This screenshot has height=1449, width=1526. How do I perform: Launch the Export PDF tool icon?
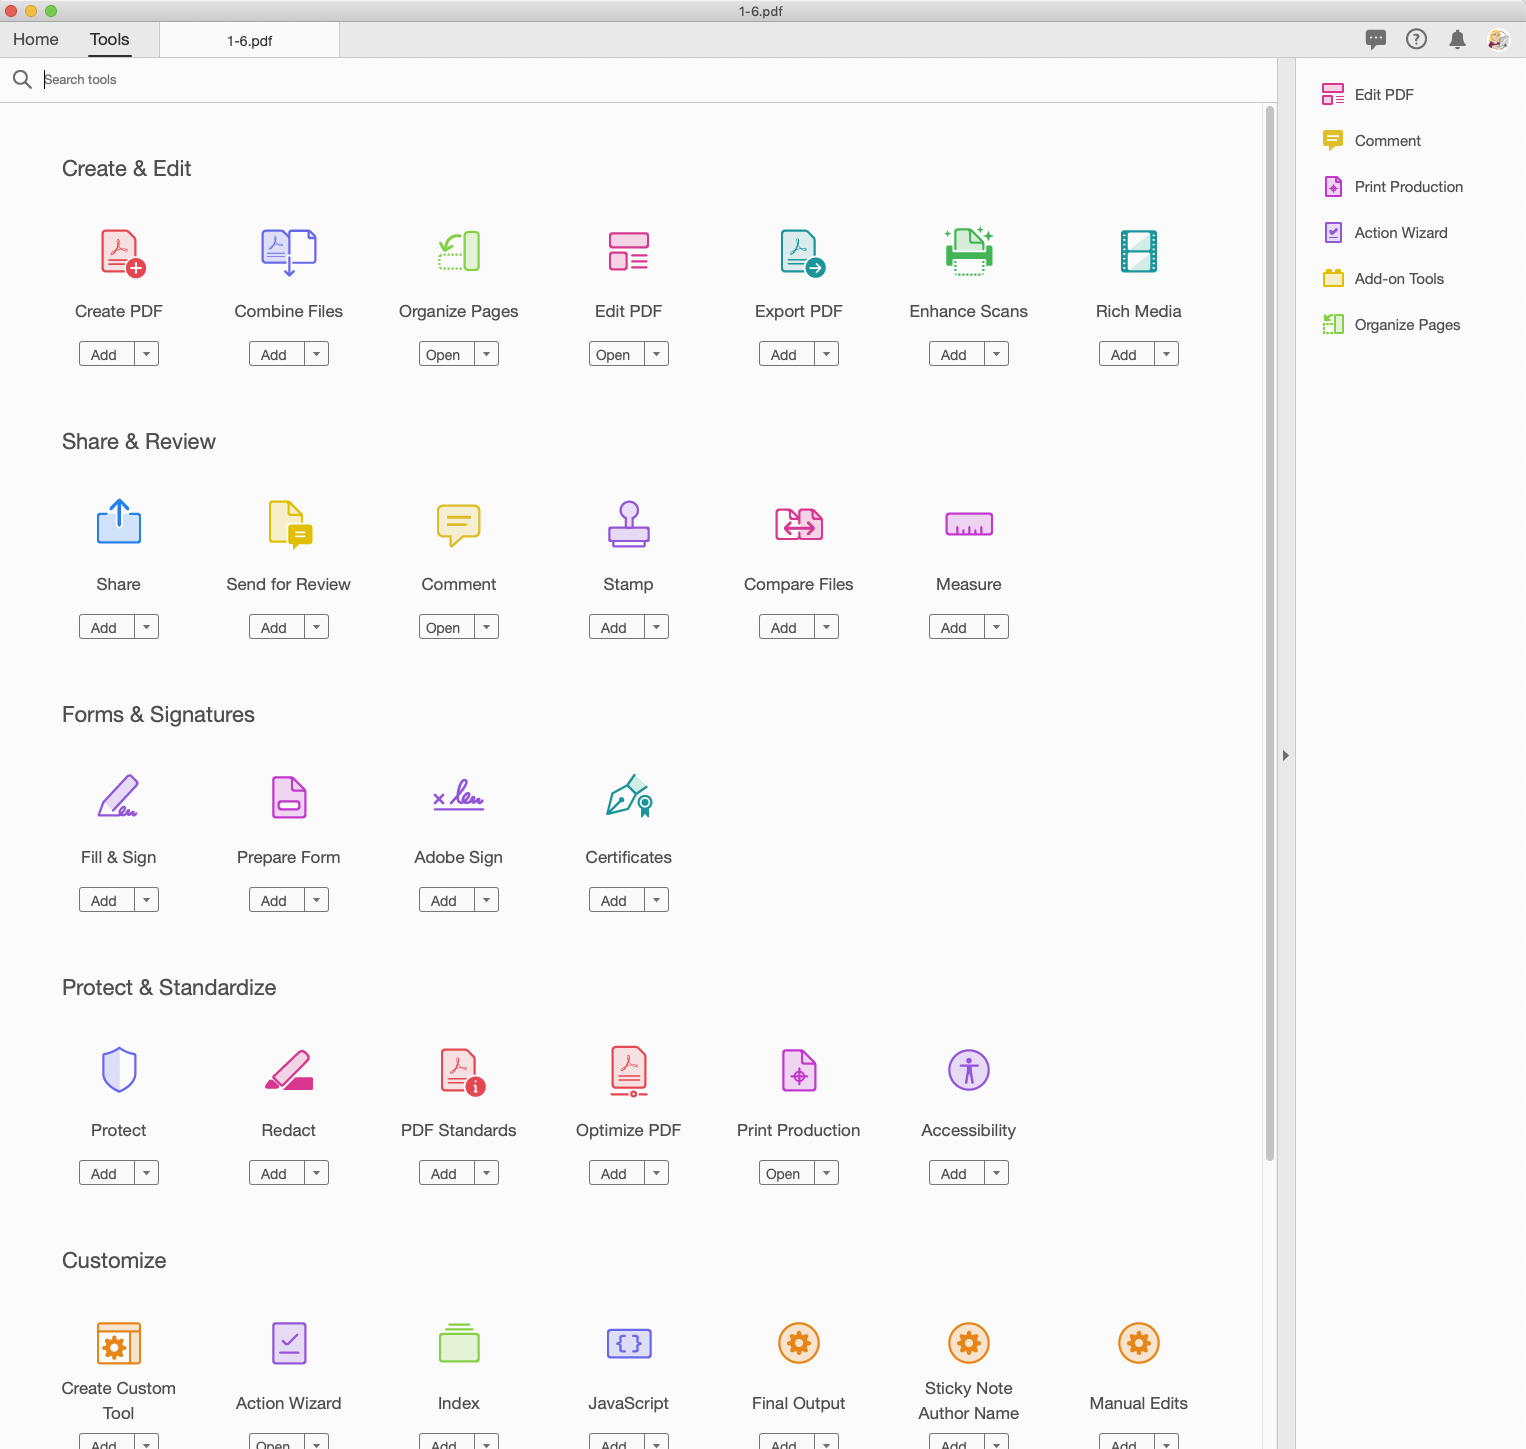(802, 252)
